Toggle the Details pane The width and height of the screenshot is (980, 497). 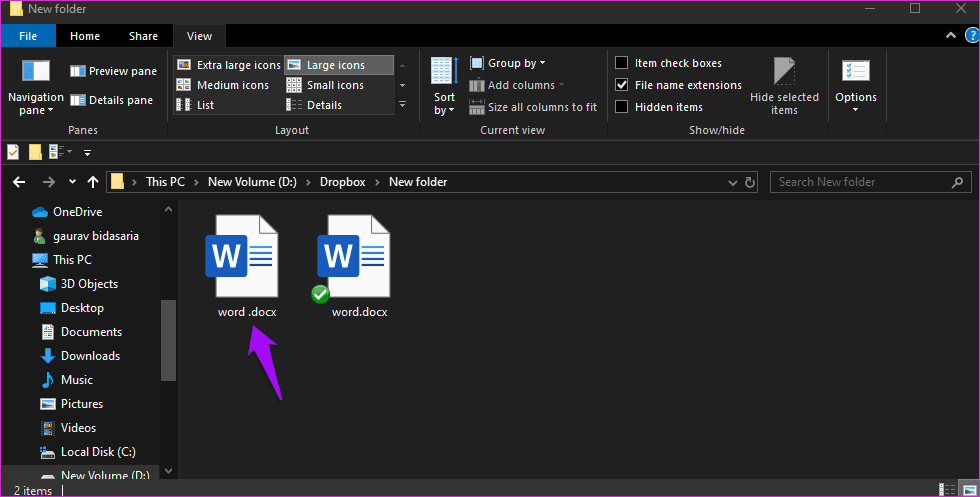(111, 100)
